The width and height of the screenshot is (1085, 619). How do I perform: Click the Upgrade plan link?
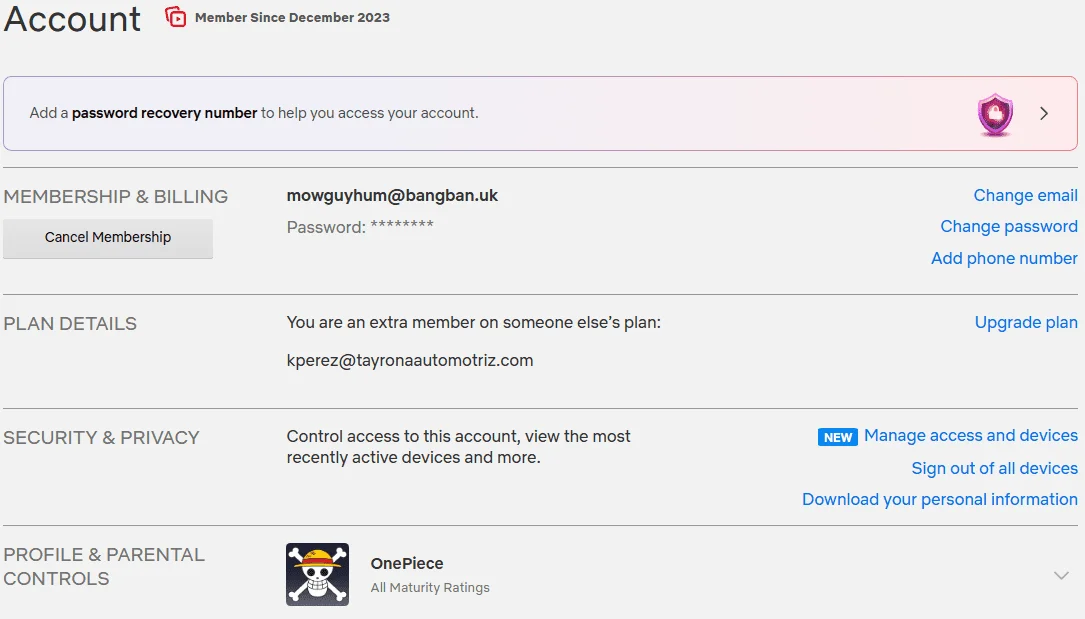[1026, 323]
